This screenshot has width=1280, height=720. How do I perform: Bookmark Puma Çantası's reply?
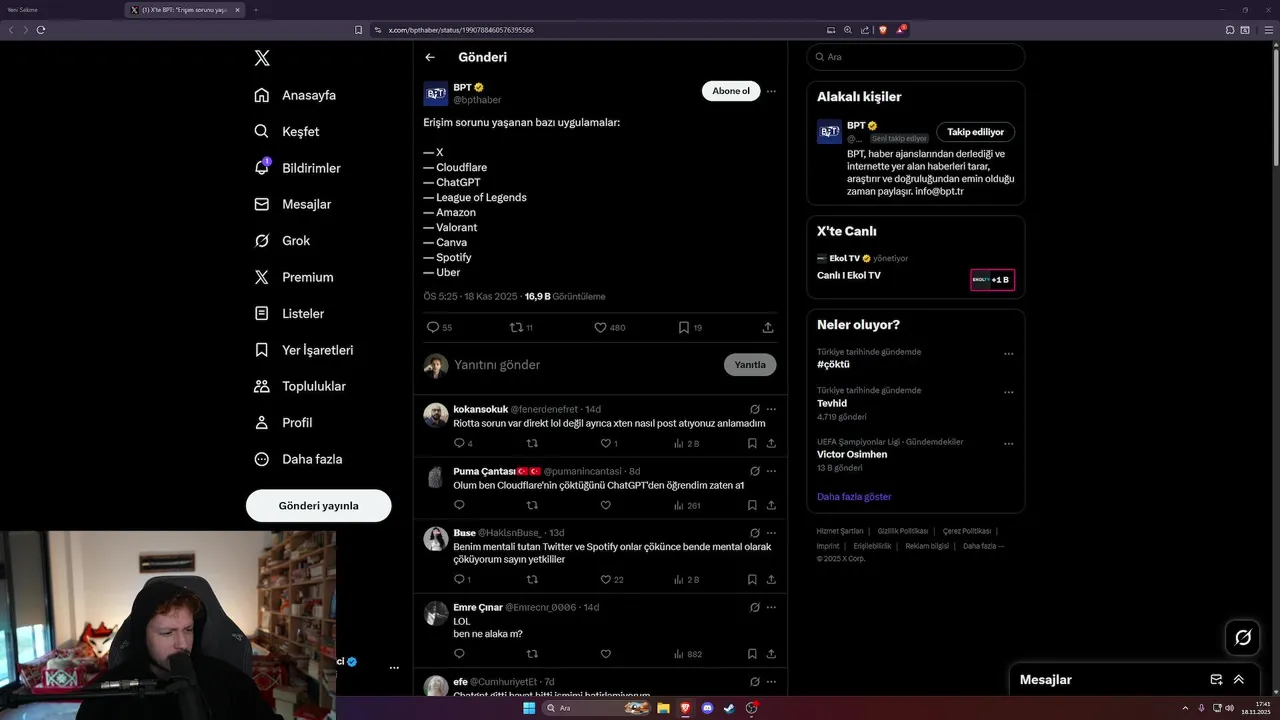click(x=752, y=506)
